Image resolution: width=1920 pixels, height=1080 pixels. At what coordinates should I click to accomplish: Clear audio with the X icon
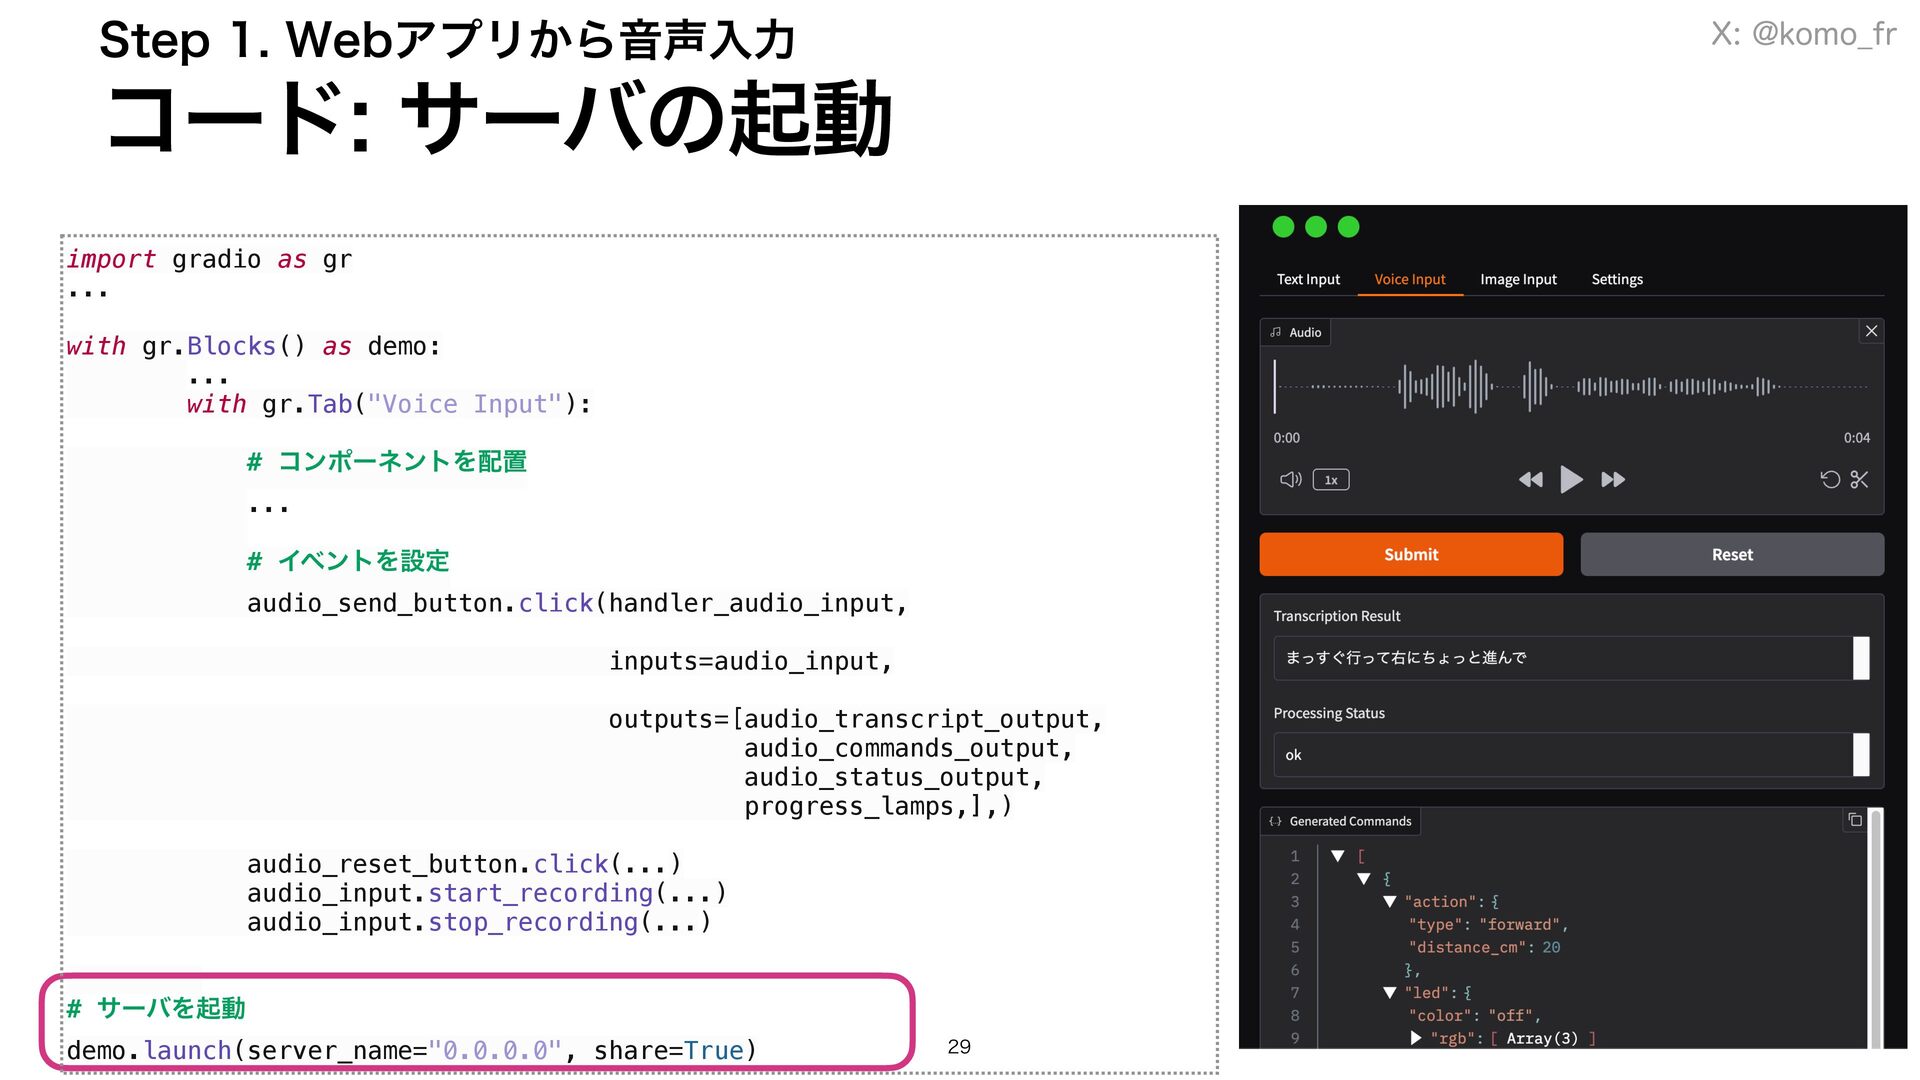pos(1871,331)
